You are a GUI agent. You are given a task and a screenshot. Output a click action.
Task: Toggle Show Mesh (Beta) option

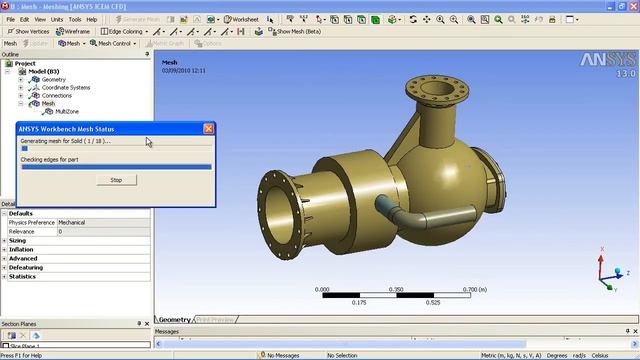click(294, 31)
